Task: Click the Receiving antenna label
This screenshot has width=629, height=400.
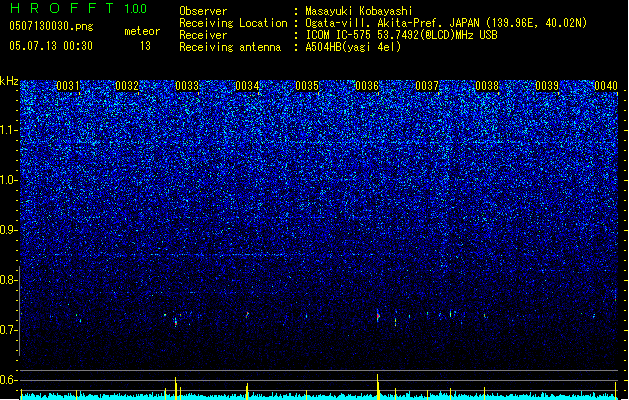Action: tap(230, 47)
